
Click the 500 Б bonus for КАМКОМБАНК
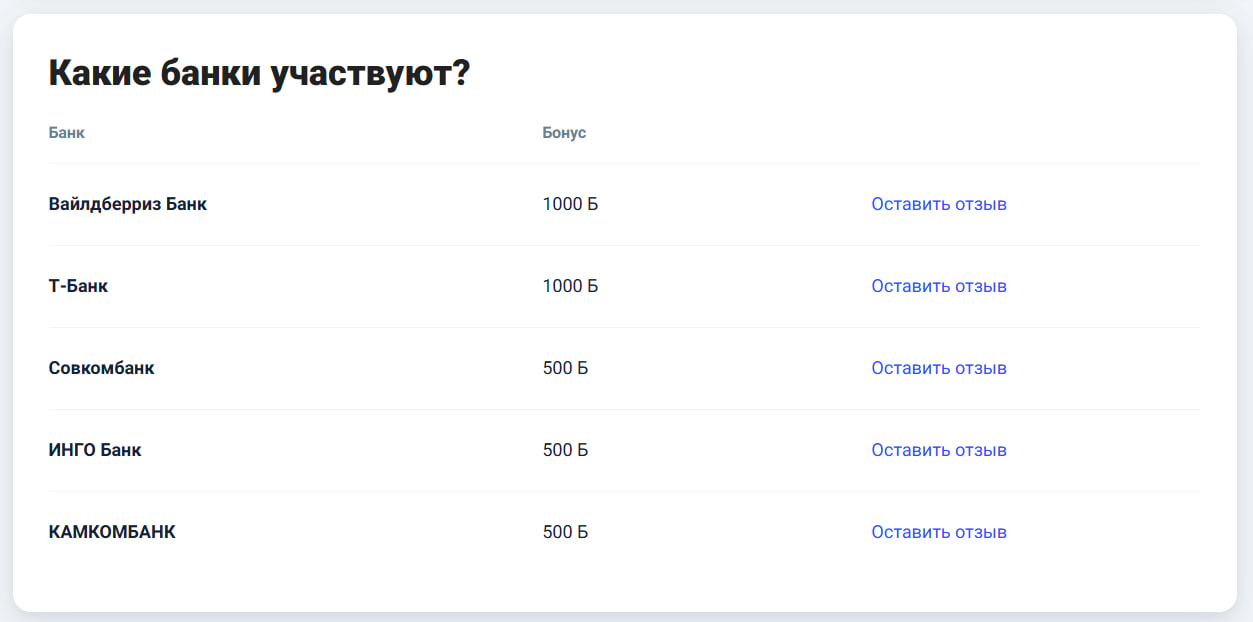565,532
